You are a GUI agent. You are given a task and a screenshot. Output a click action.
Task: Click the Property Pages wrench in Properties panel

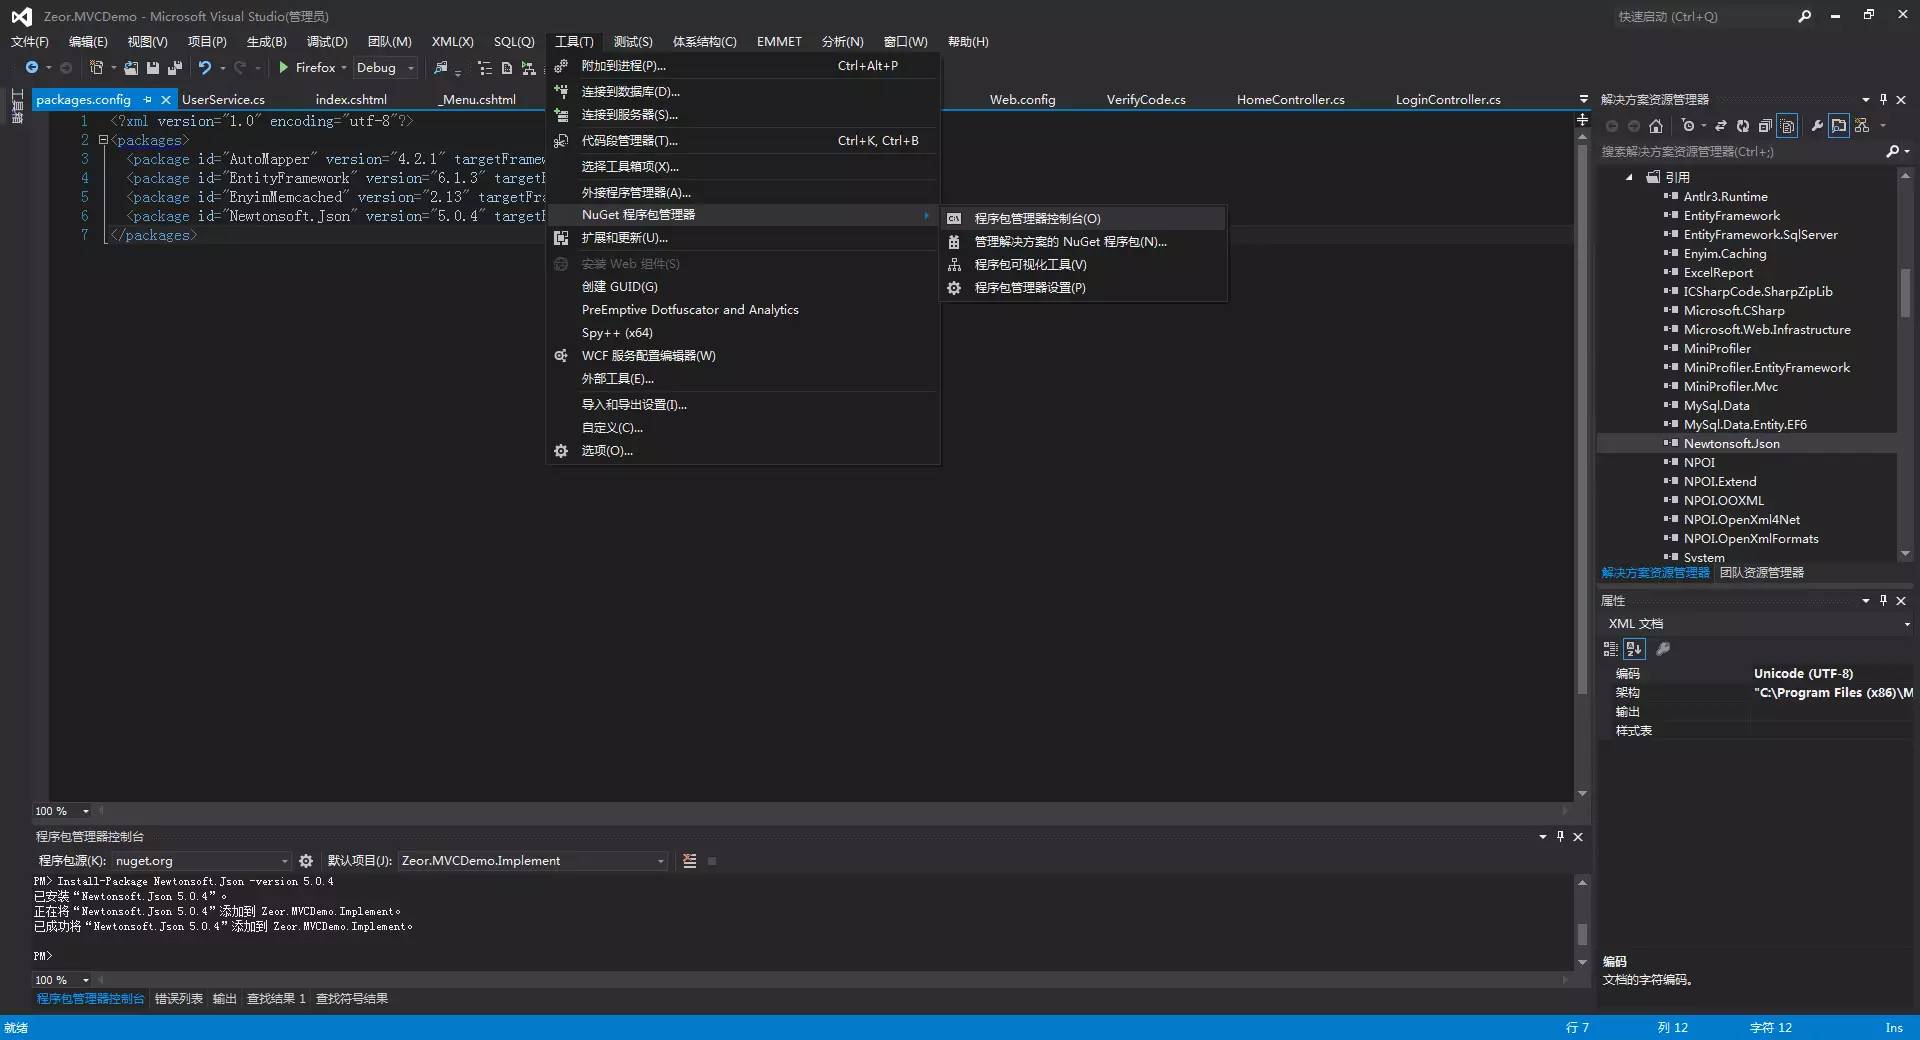click(x=1663, y=648)
